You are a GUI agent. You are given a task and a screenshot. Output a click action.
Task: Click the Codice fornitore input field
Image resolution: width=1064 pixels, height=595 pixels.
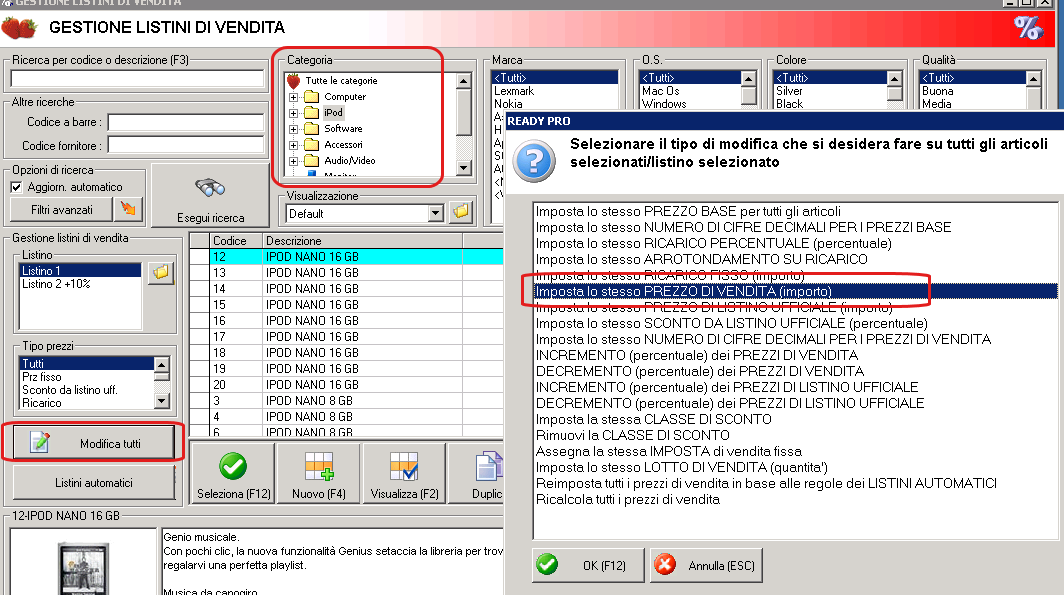click(186, 145)
